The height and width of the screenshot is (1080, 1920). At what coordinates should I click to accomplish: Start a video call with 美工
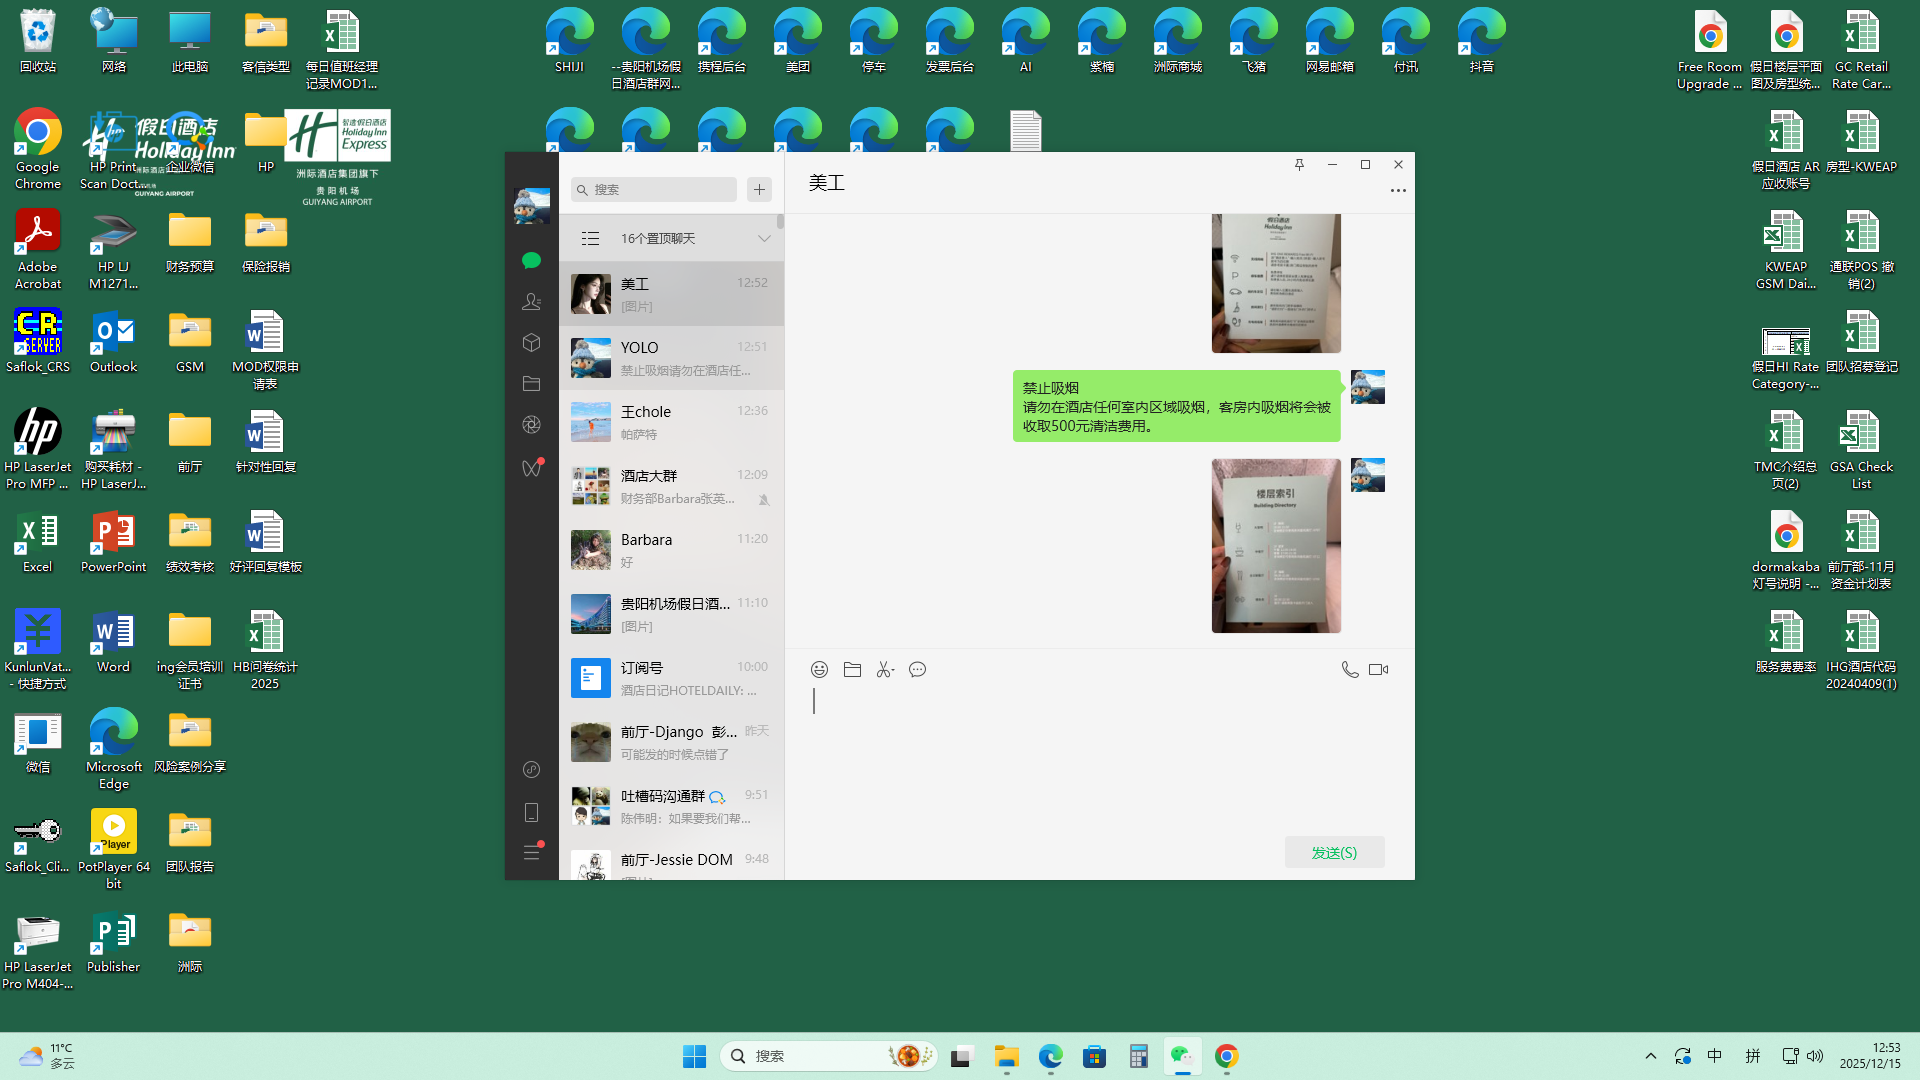pyautogui.click(x=1378, y=670)
